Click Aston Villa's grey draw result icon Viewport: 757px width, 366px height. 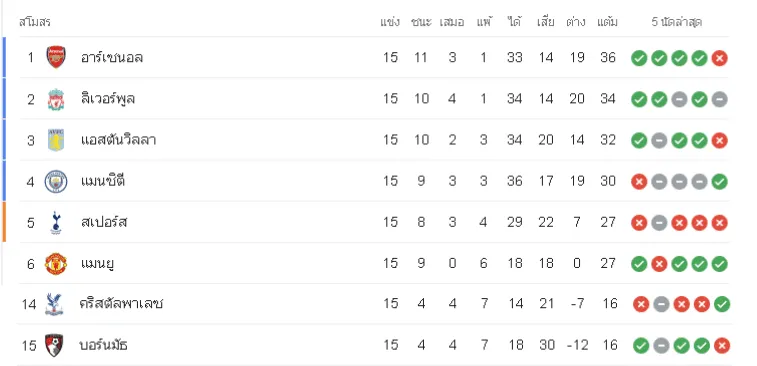[x=659, y=141]
